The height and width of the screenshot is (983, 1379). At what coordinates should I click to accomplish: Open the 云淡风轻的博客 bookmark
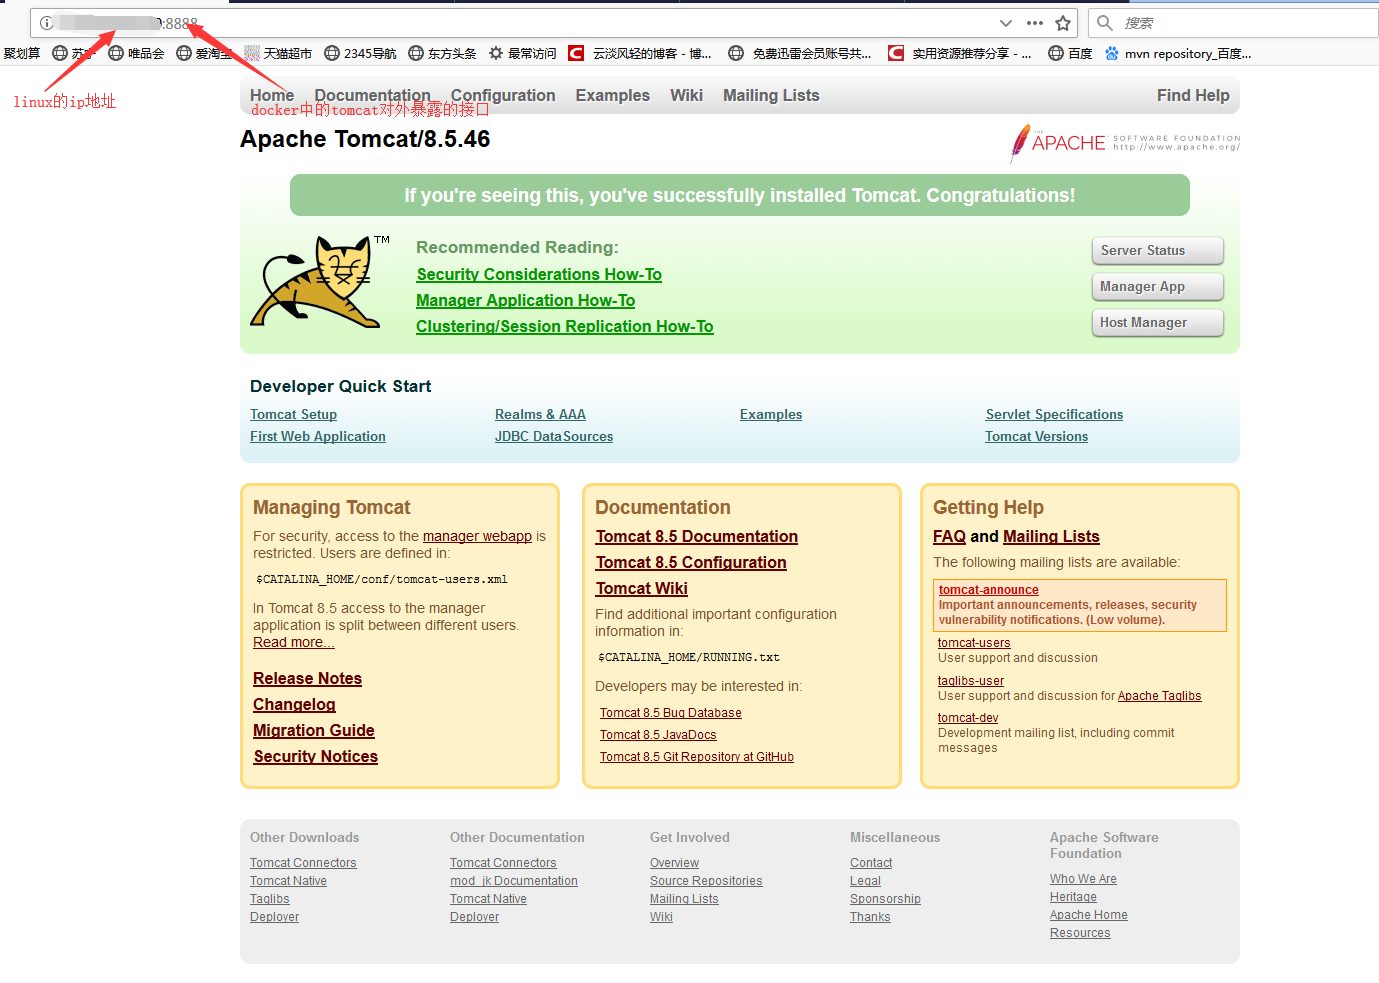tap(640, 54)
